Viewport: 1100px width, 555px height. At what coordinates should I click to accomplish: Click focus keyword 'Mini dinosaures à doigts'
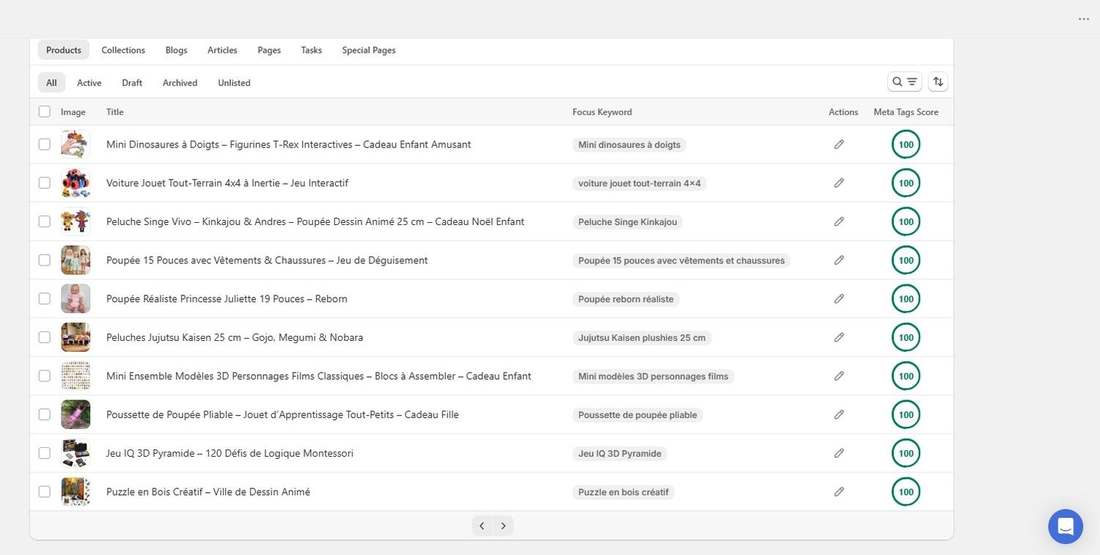click(629, 145)
